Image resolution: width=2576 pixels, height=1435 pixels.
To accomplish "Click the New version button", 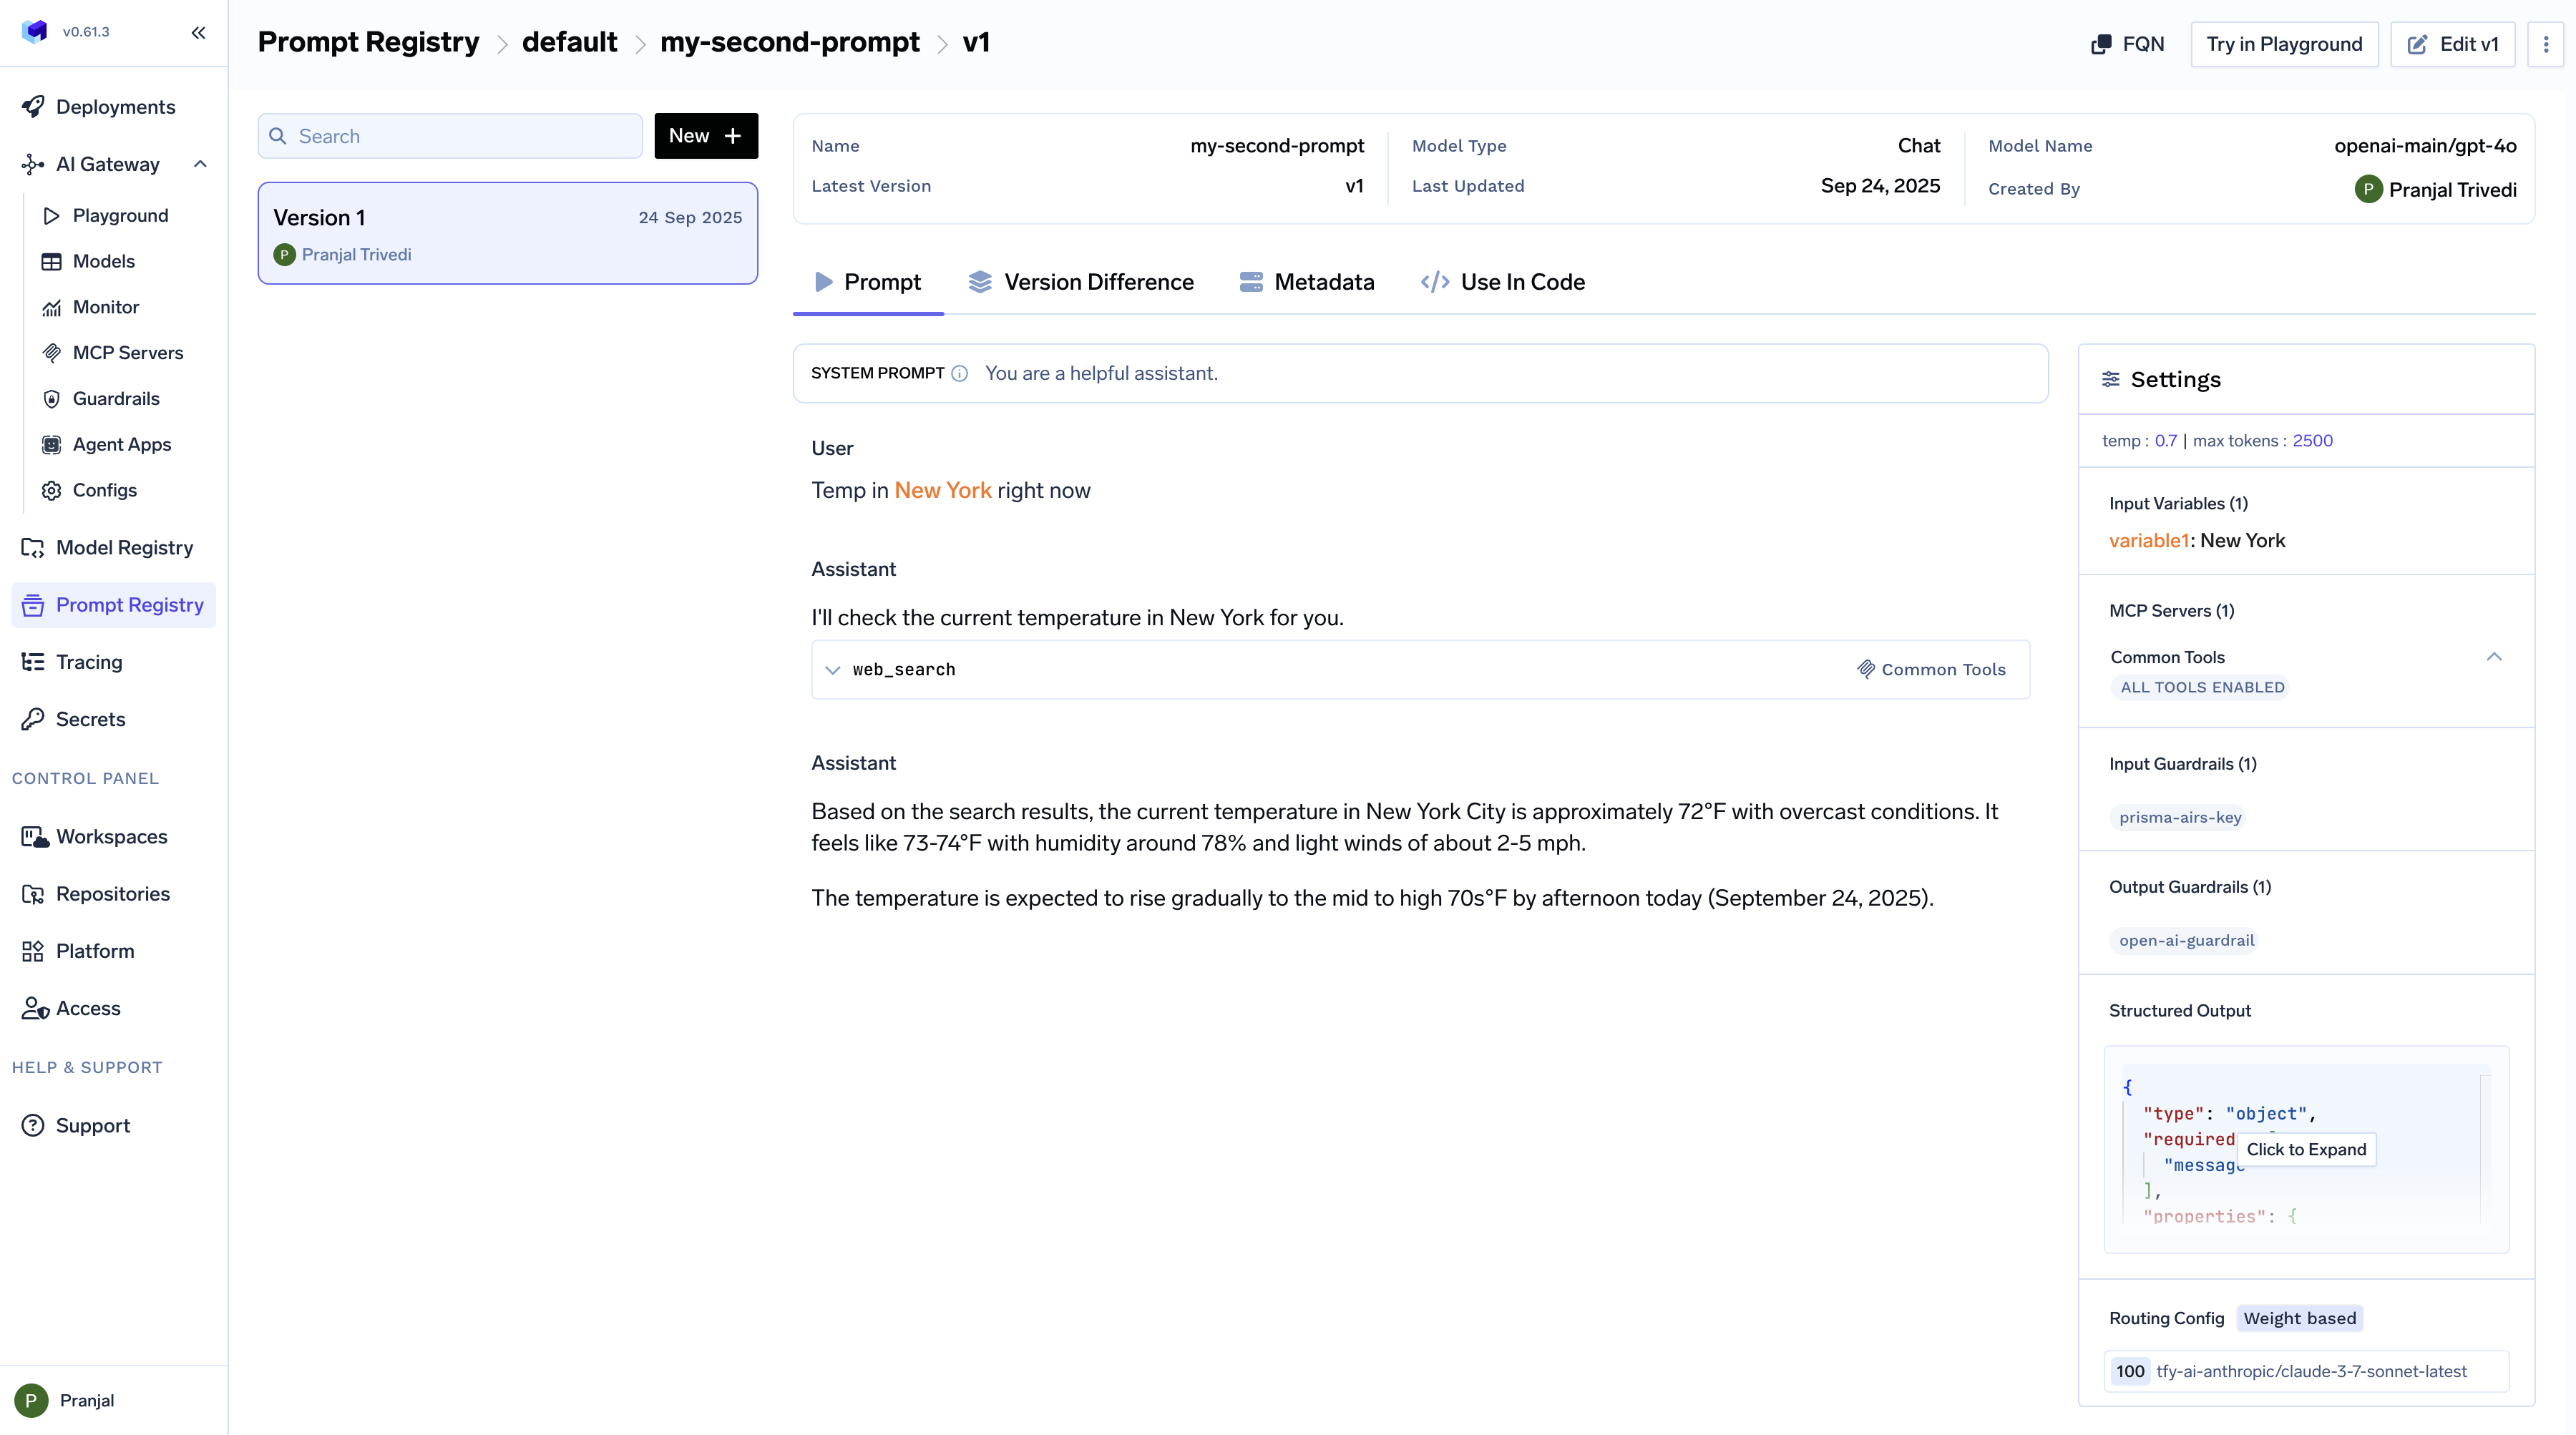I will coord(705,136).
